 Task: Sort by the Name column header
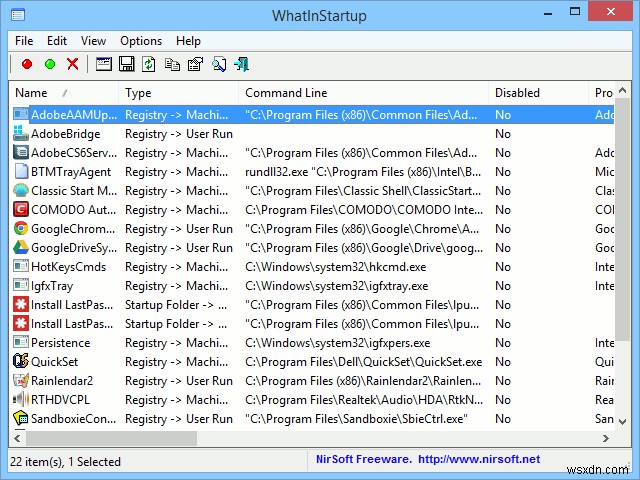point(64,93)
